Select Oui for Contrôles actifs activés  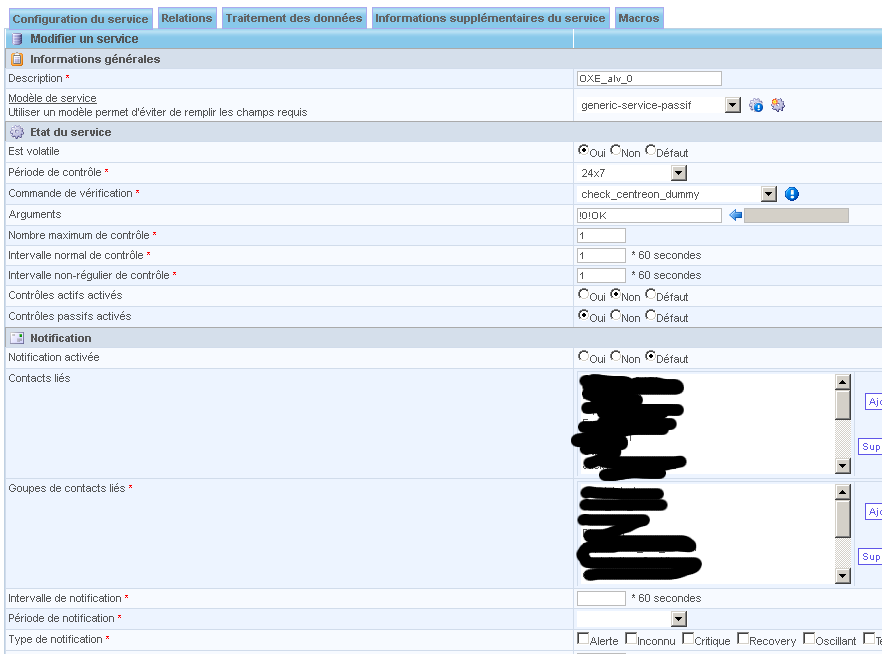pyautogui.click(x=584, y=295)
